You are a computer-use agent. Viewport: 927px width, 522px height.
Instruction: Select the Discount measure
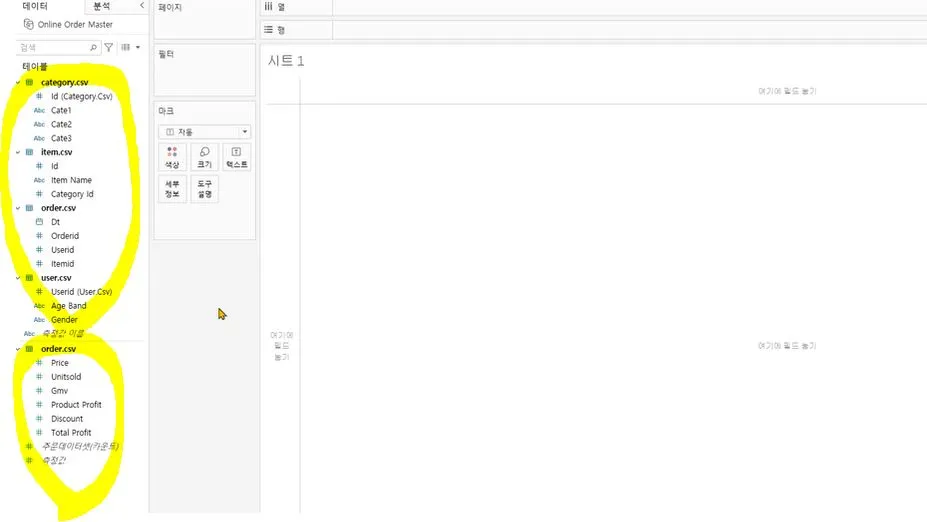pyautogui.click(x=67, y=419)
